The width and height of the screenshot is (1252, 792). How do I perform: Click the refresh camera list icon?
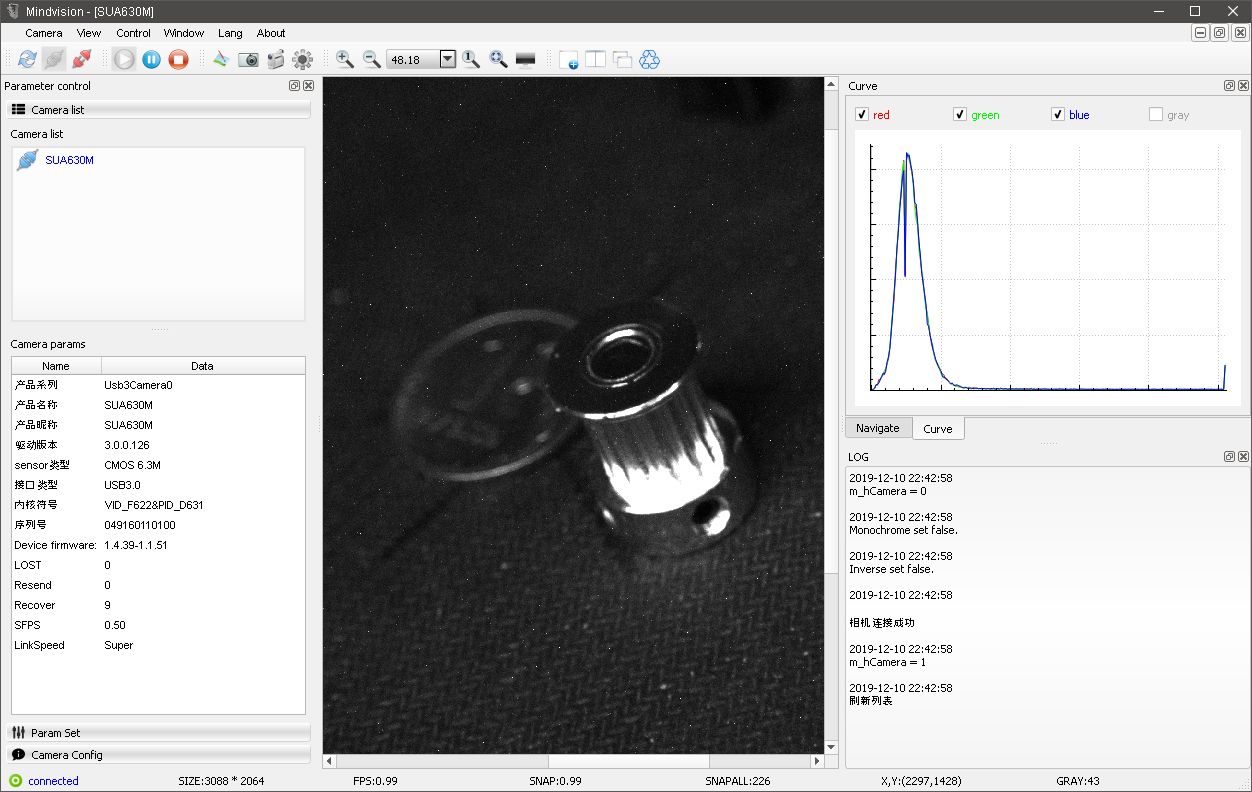pyautogui.click(x=27, y=60)
